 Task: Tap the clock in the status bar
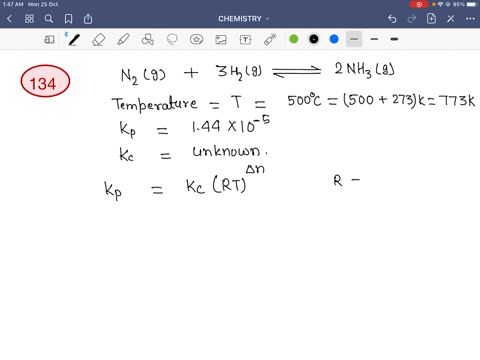click(x=13, y=4)
